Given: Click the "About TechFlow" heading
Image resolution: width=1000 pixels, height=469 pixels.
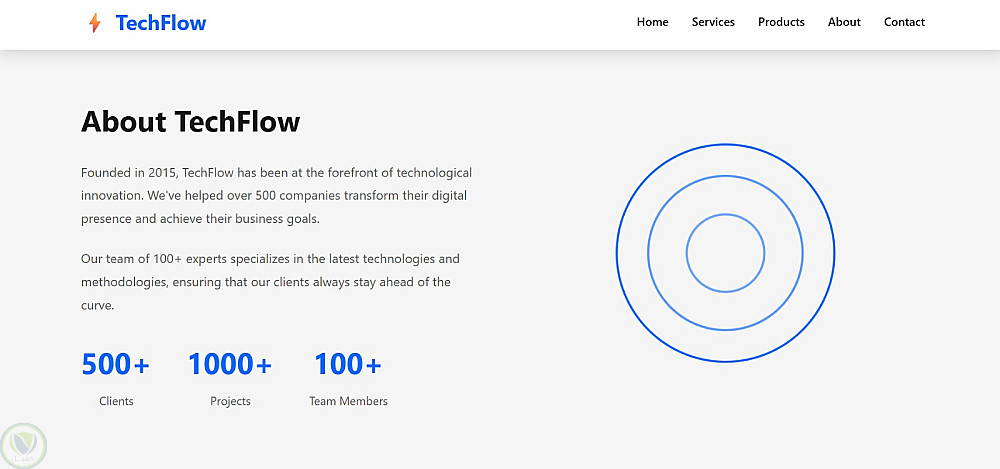Looking at the screenshot, I should tap(191, 121).
